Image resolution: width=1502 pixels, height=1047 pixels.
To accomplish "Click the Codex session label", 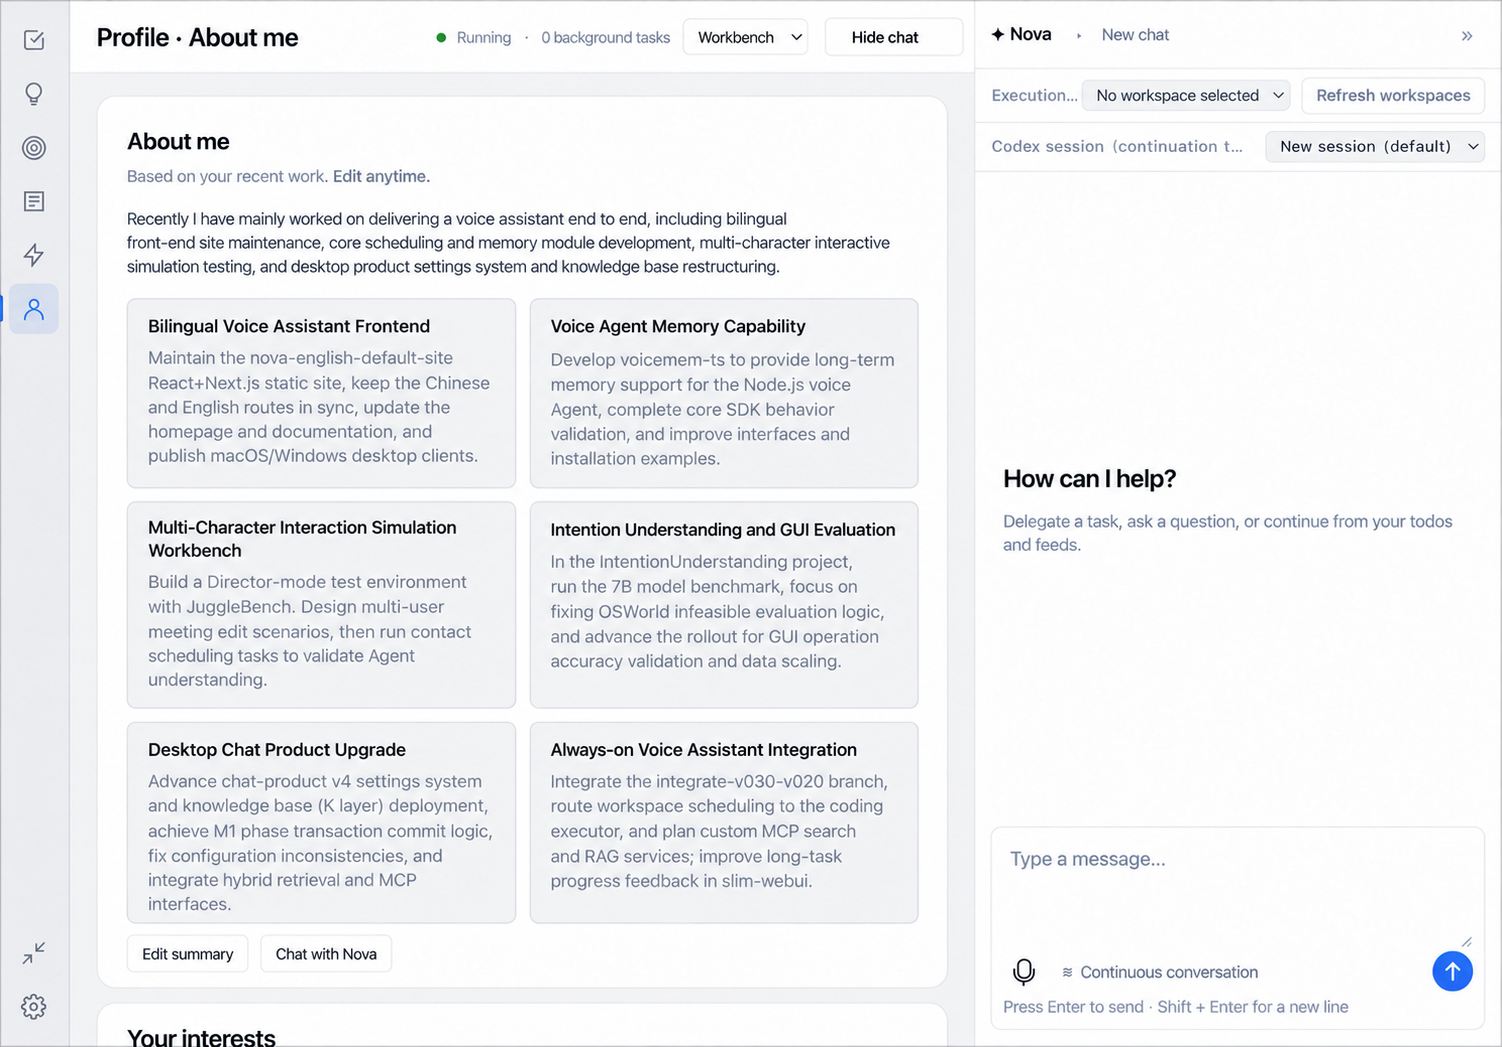I will [1117, 146].
